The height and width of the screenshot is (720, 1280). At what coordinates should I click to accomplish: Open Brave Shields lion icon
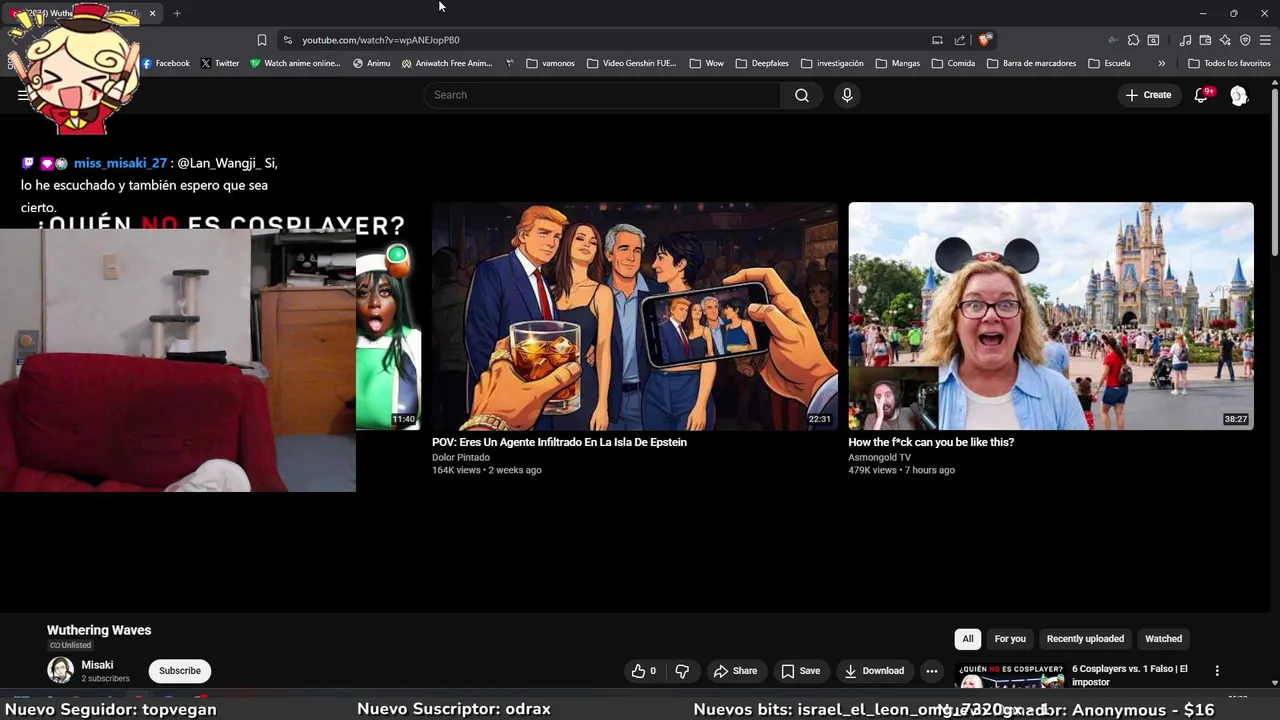(985, 40)
